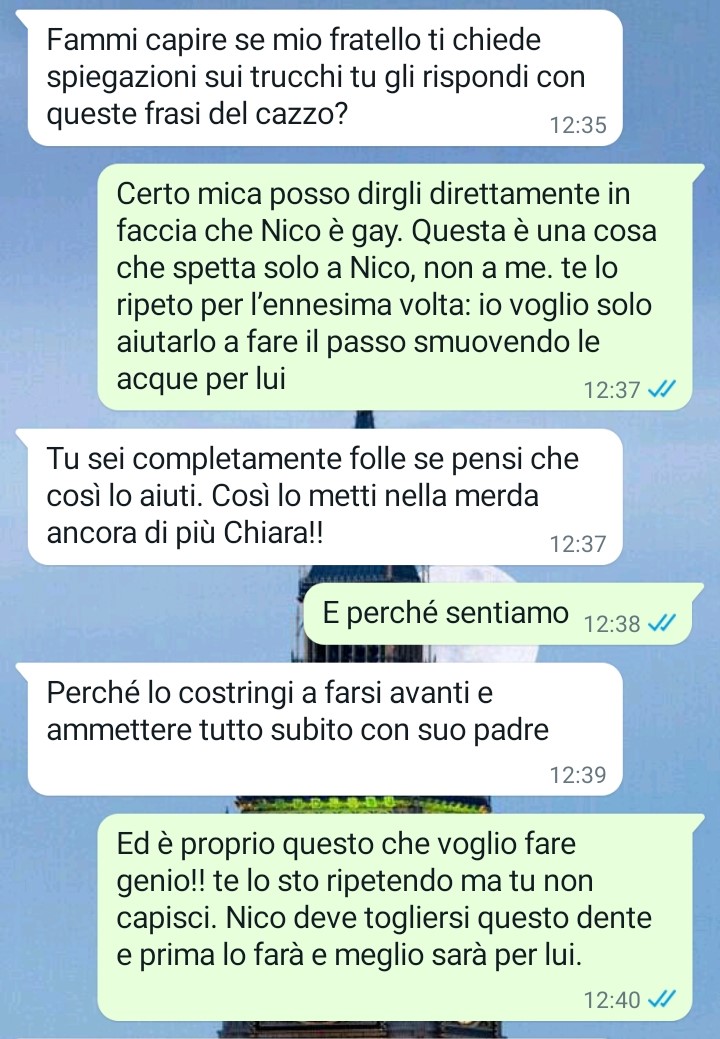Image resolution: width=720 pixels, height=1039 pixels.
Task: Tap the 12:39 timestamp under 'con suo padre'
Action: tap(578, 774)
